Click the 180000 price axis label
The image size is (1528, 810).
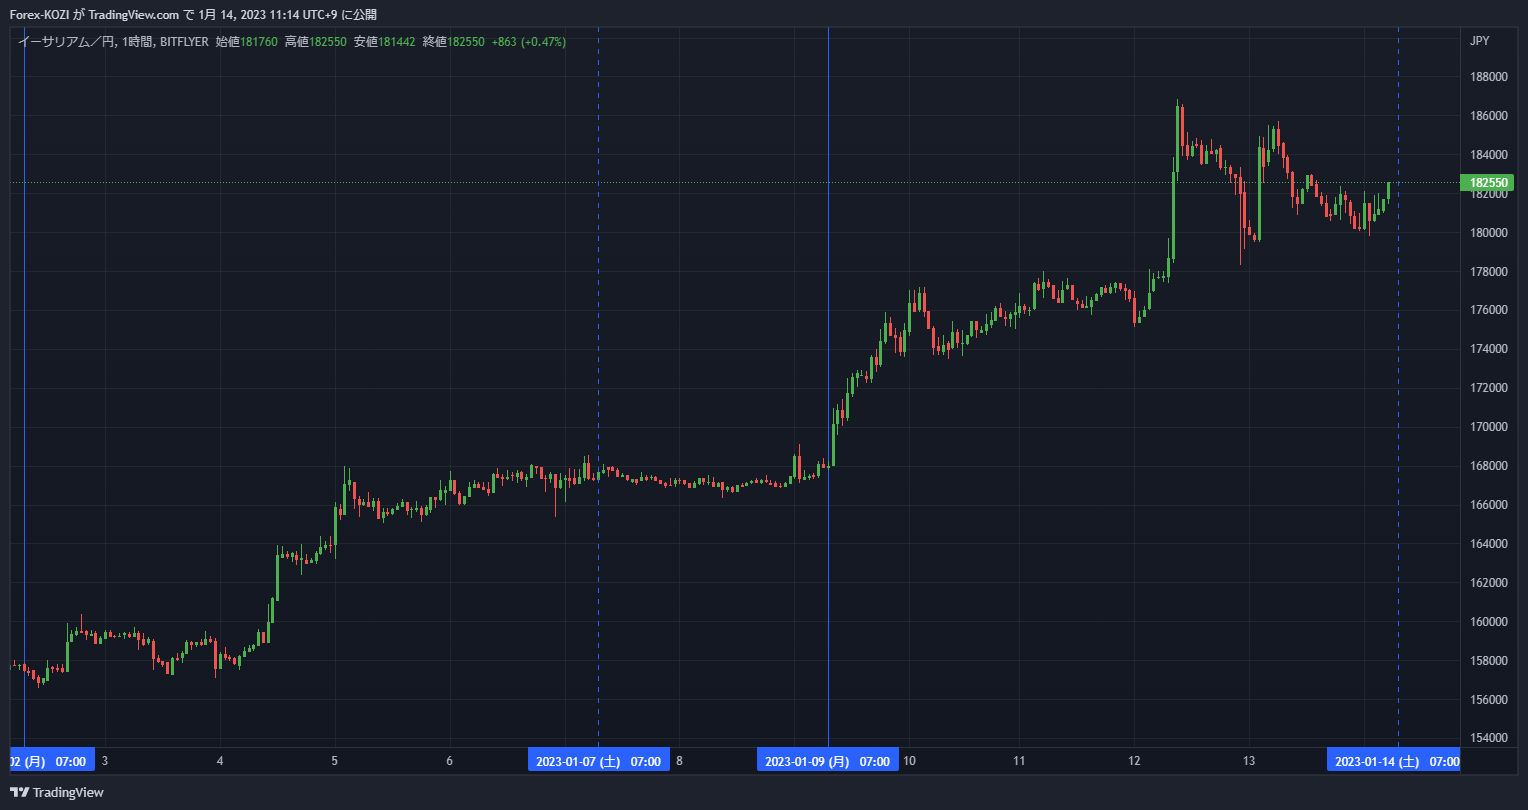click(x=1489, y=233)
